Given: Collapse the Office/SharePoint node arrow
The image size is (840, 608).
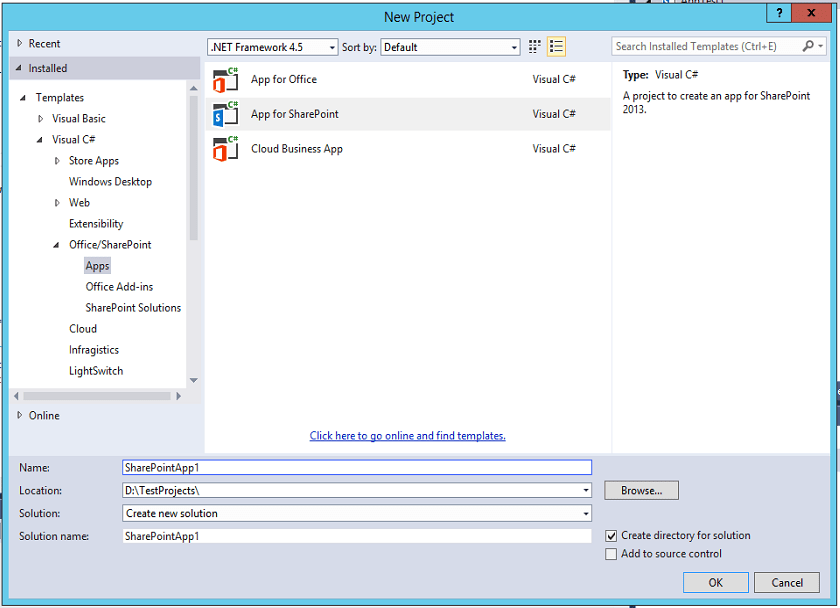Looking at the screenshot, I should 56,245.
